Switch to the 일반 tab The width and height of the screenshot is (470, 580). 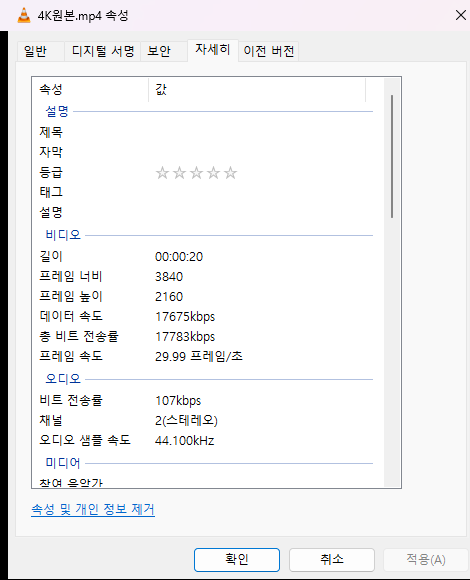tap(40, 51)
